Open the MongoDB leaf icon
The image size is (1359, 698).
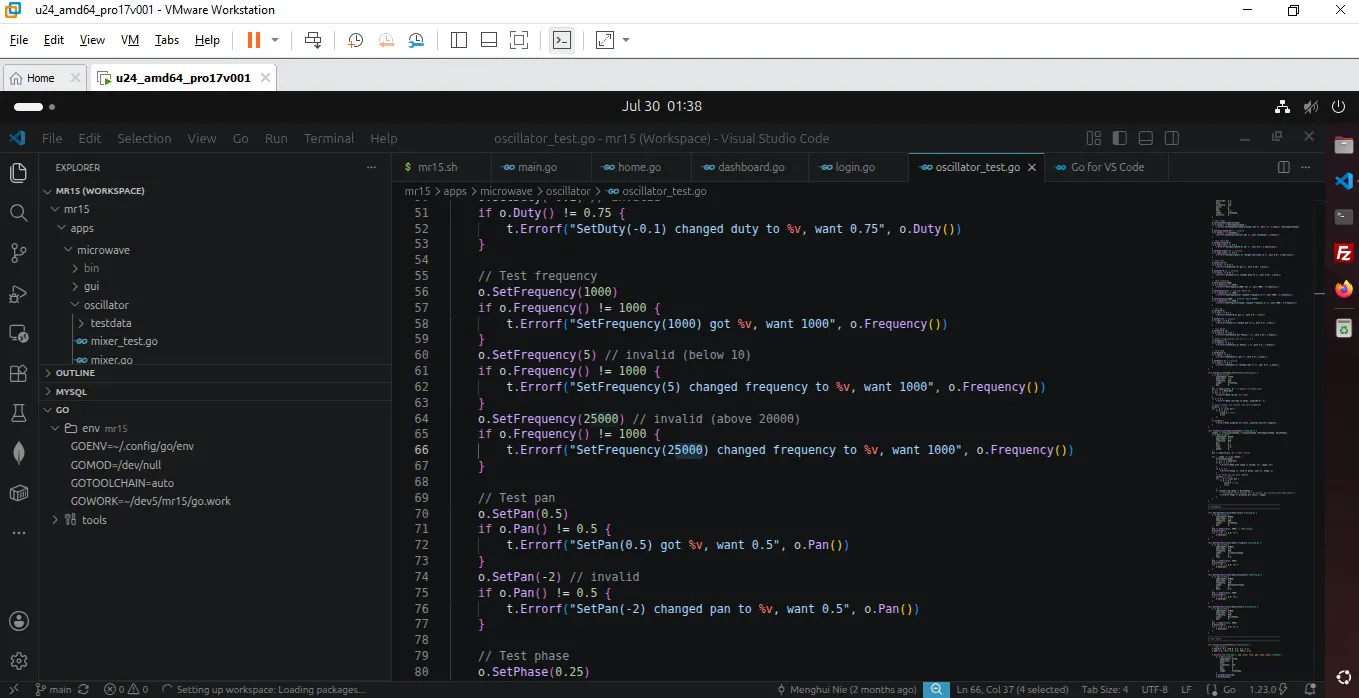pyautogui.click(x=18, y=453)
